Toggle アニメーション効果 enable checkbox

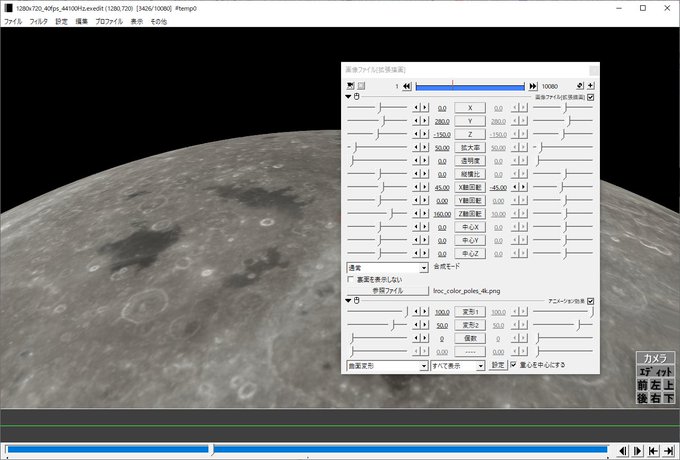591,301
